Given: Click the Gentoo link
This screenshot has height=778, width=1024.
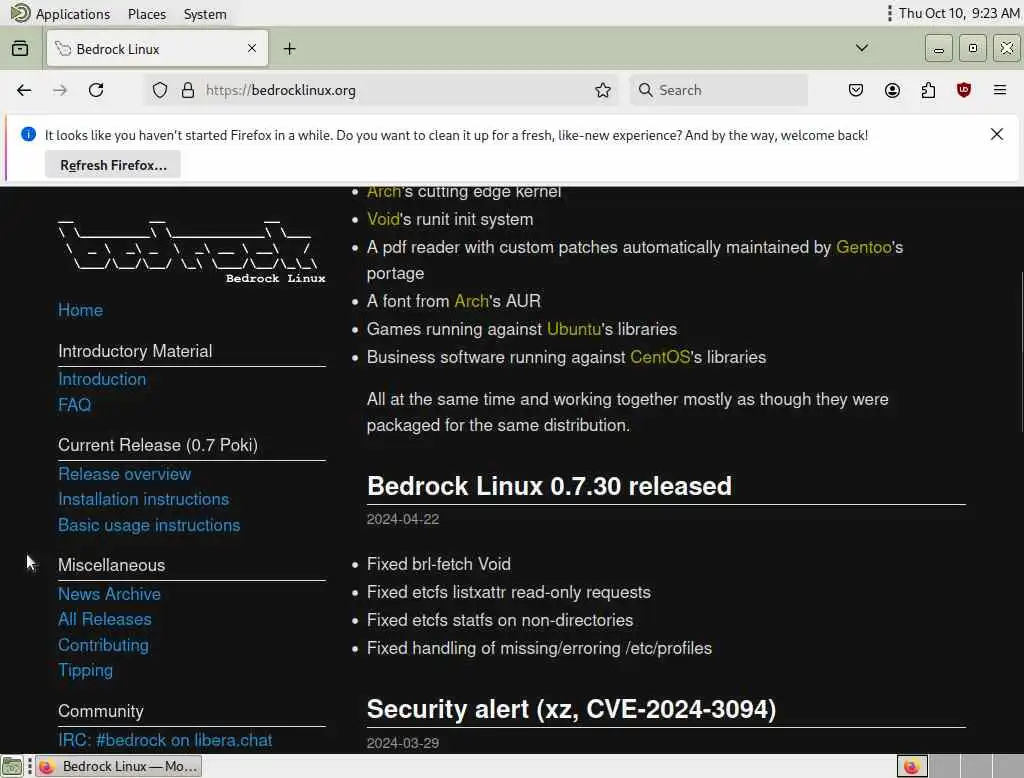Looking at the screenshot, I should [863, 247].
